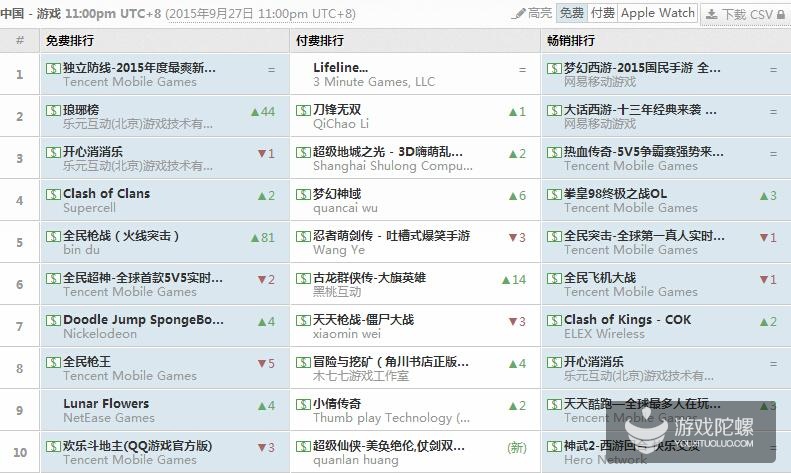791x473 pixels.
Task: Click the 高亮 highlight pencil icon
Action: point(519,13)
